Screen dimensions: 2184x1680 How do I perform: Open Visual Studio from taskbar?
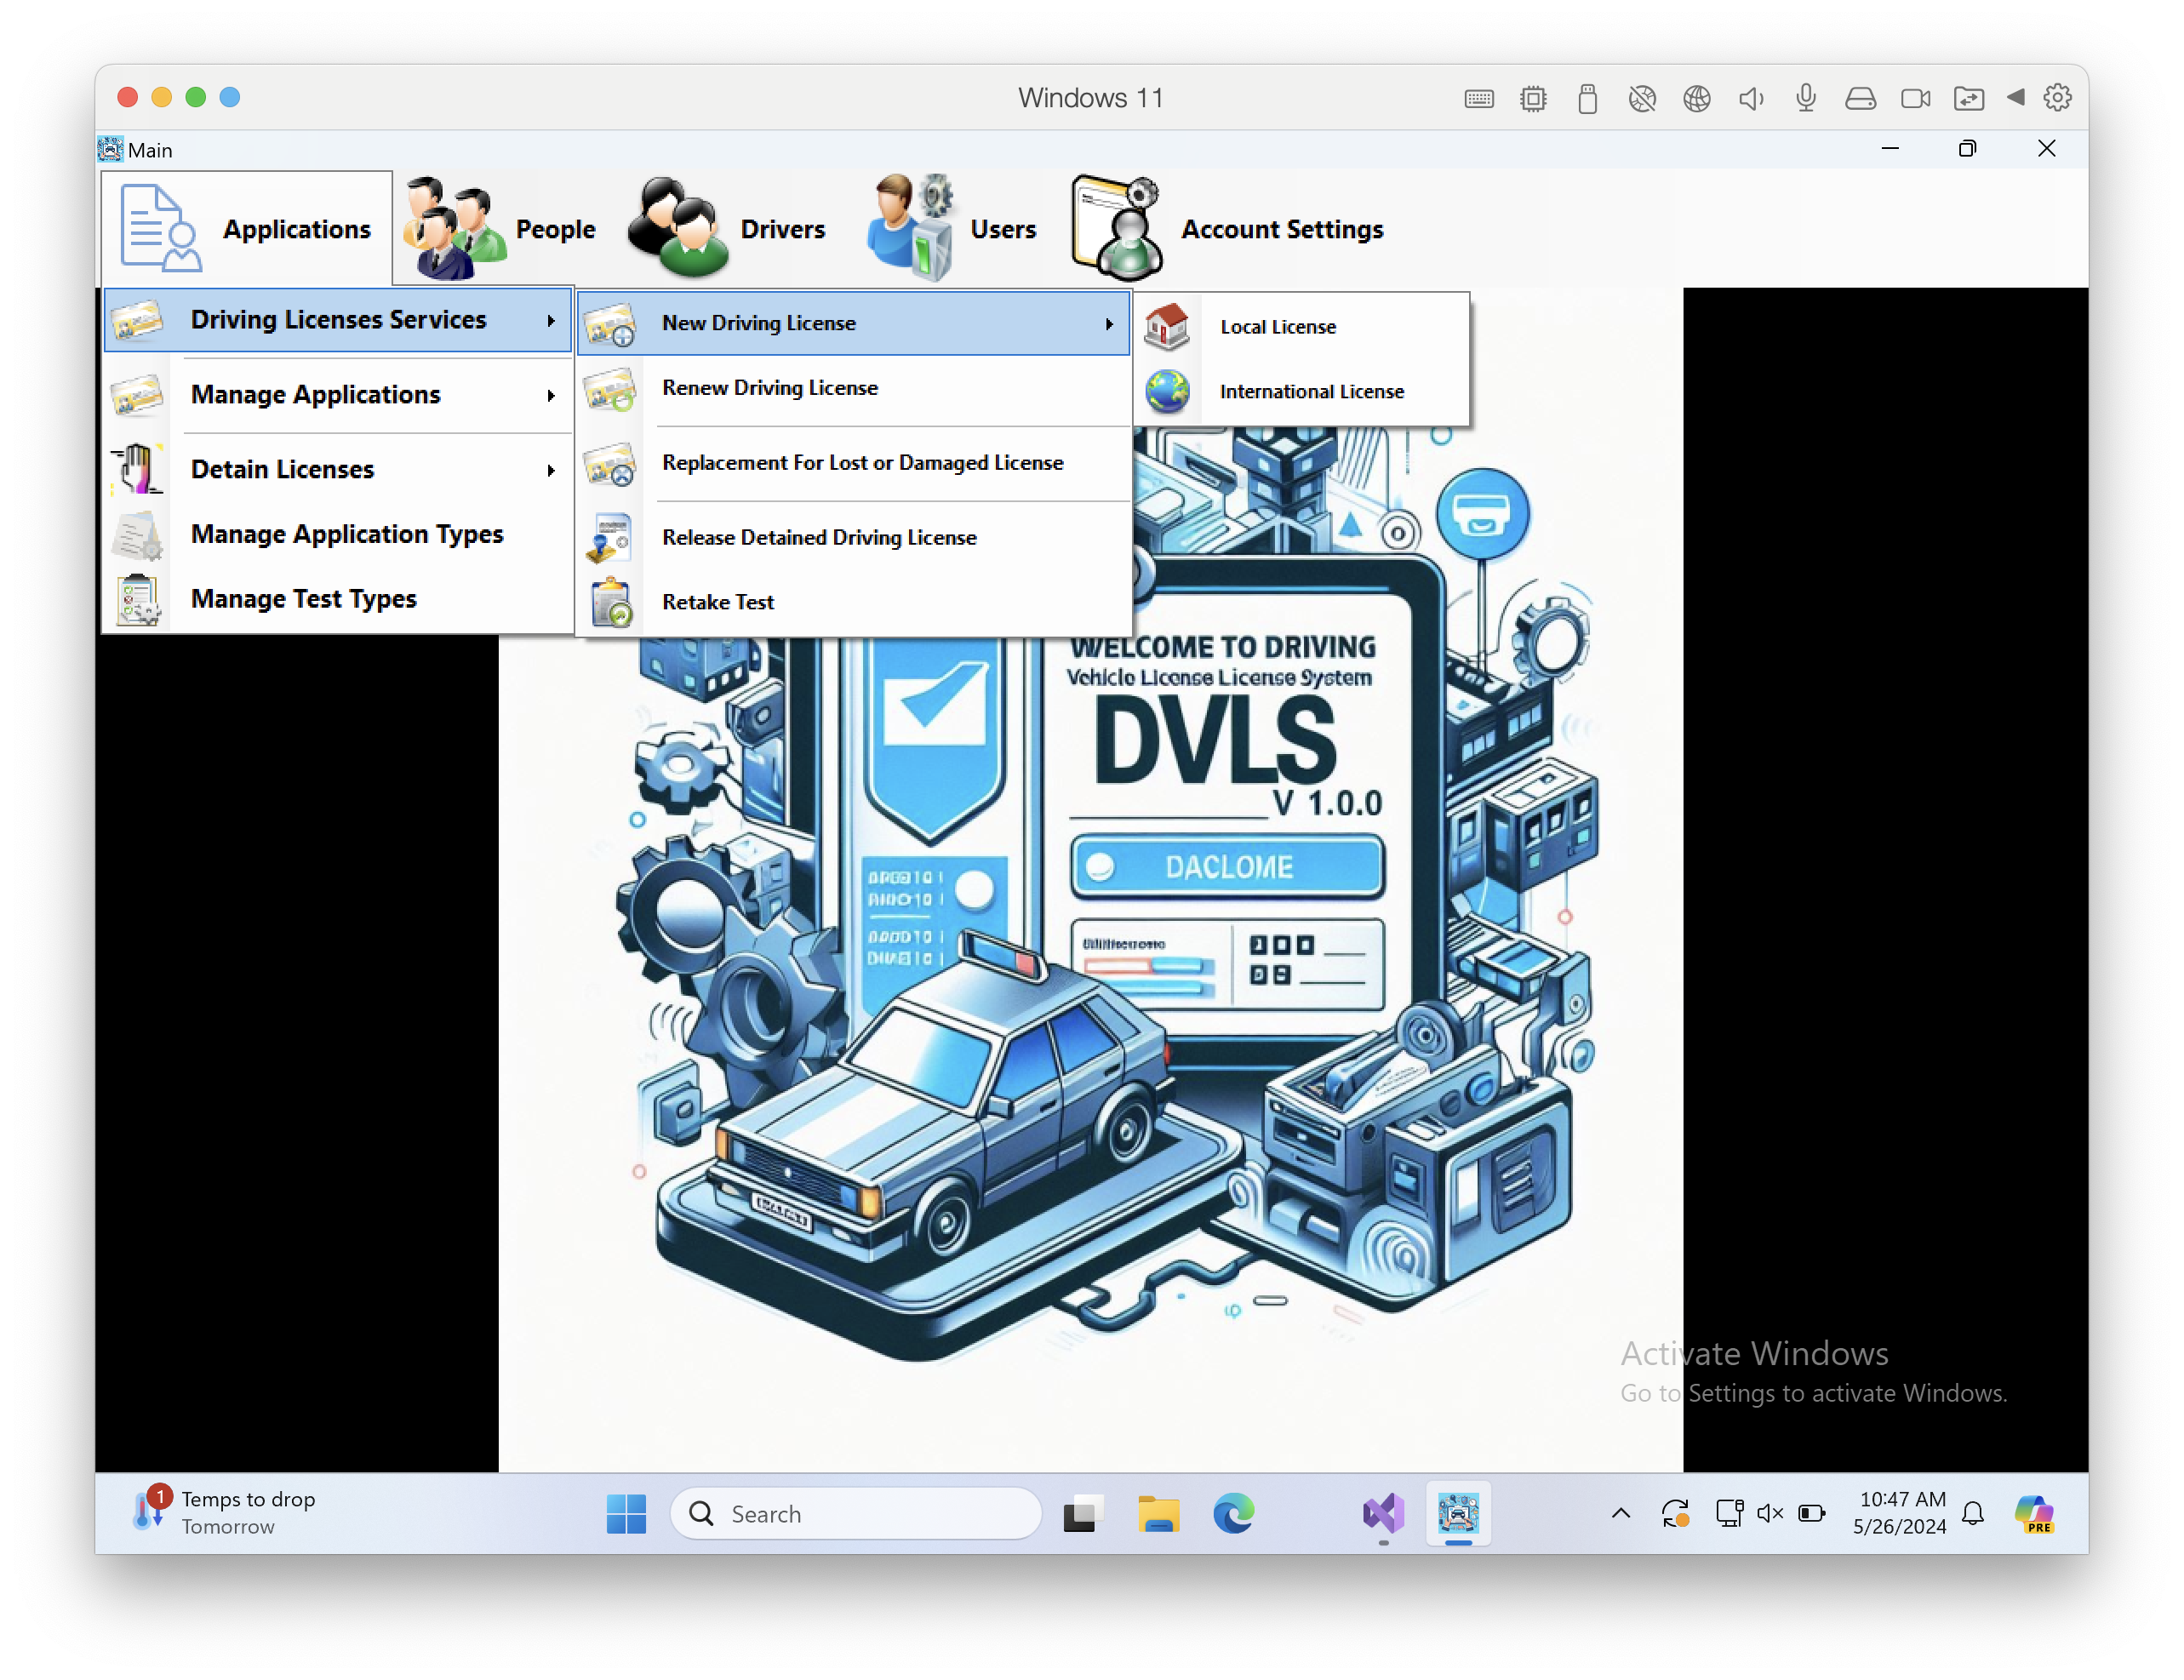(1384, 1515)
